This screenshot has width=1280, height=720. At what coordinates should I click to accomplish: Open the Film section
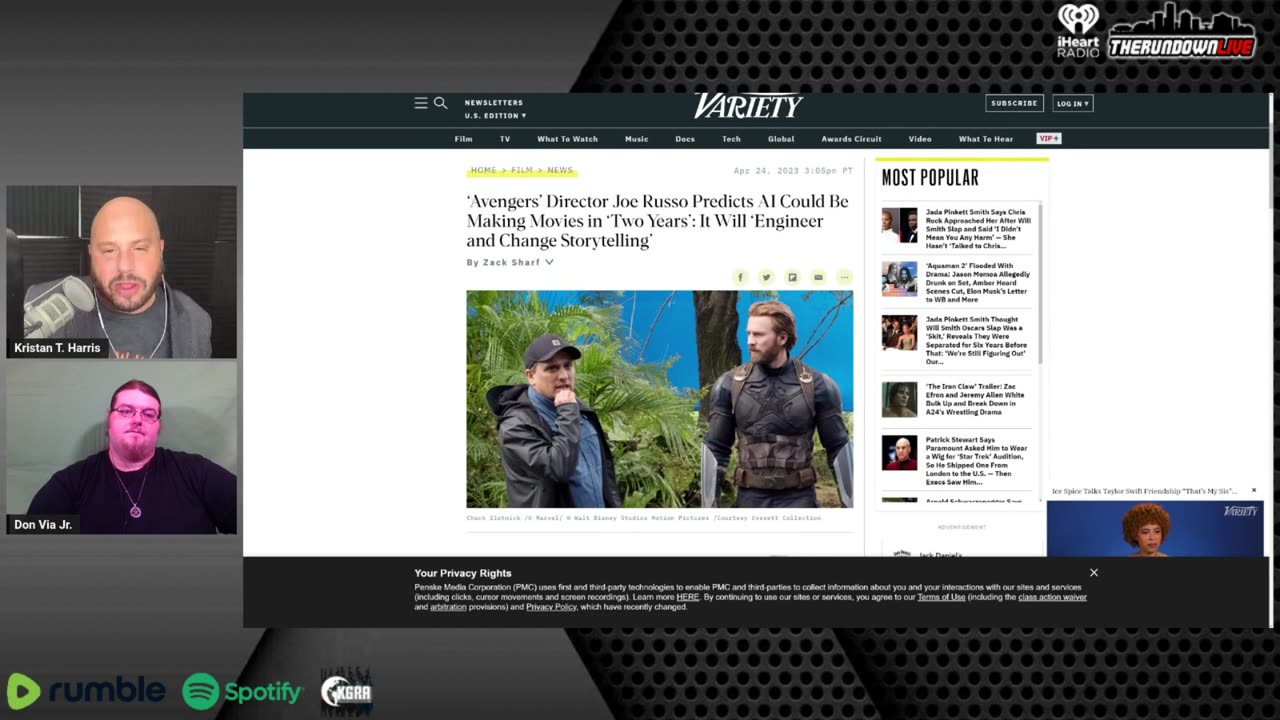pos(463,139)
